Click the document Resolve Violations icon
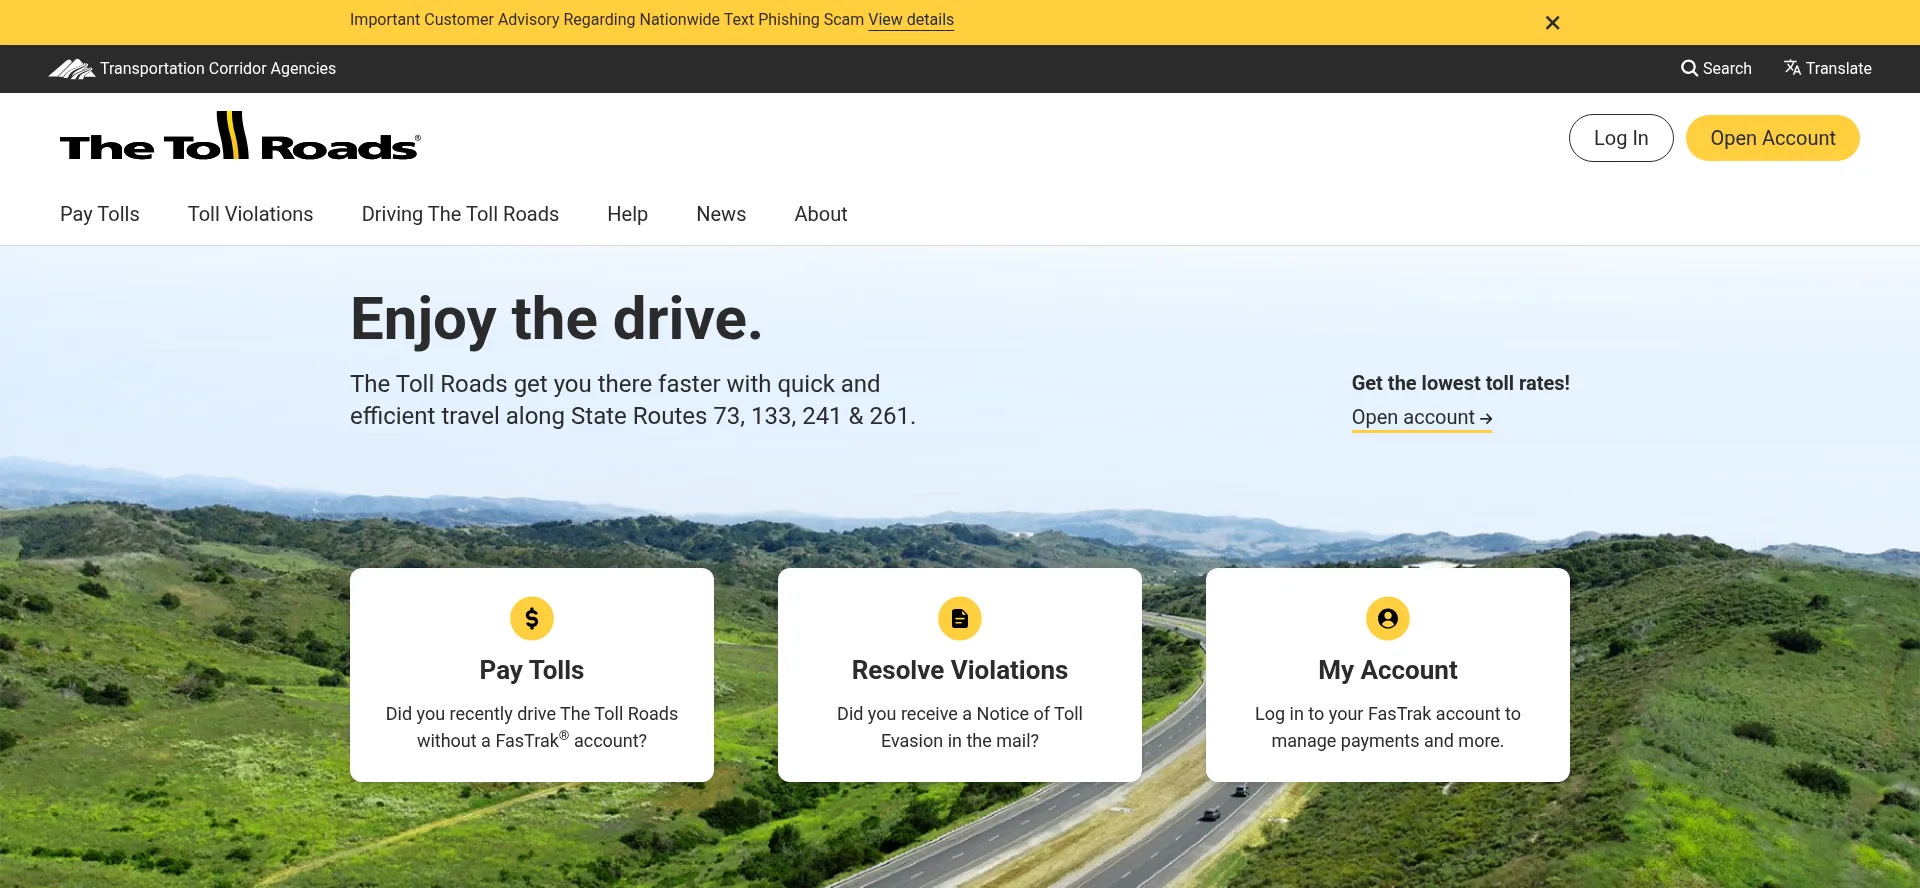Screen dimensions: 1920x888 (x=960, y=618)
